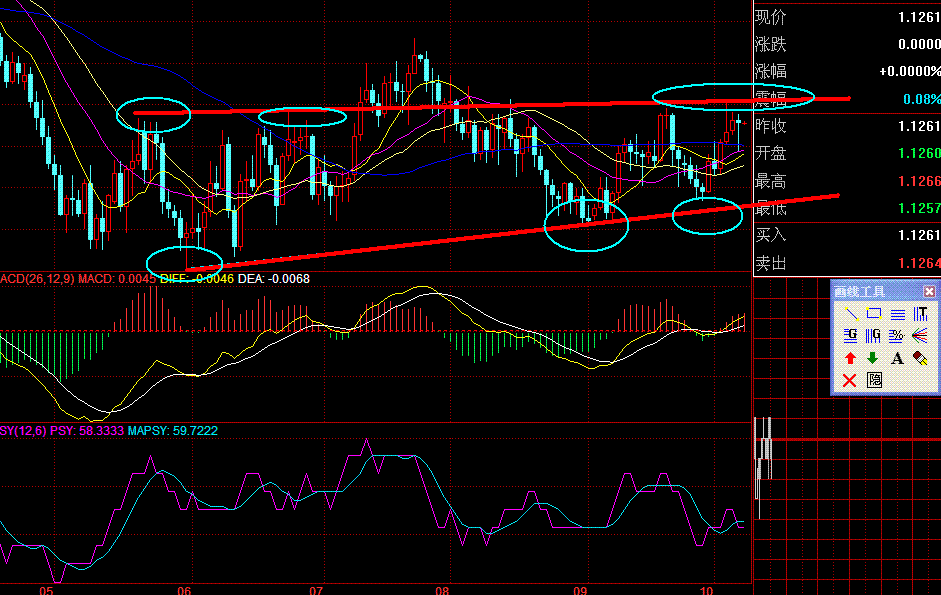Select the vertical golden section G tool
This screenshot has height=595, width=941.
[x=874, y=336]
